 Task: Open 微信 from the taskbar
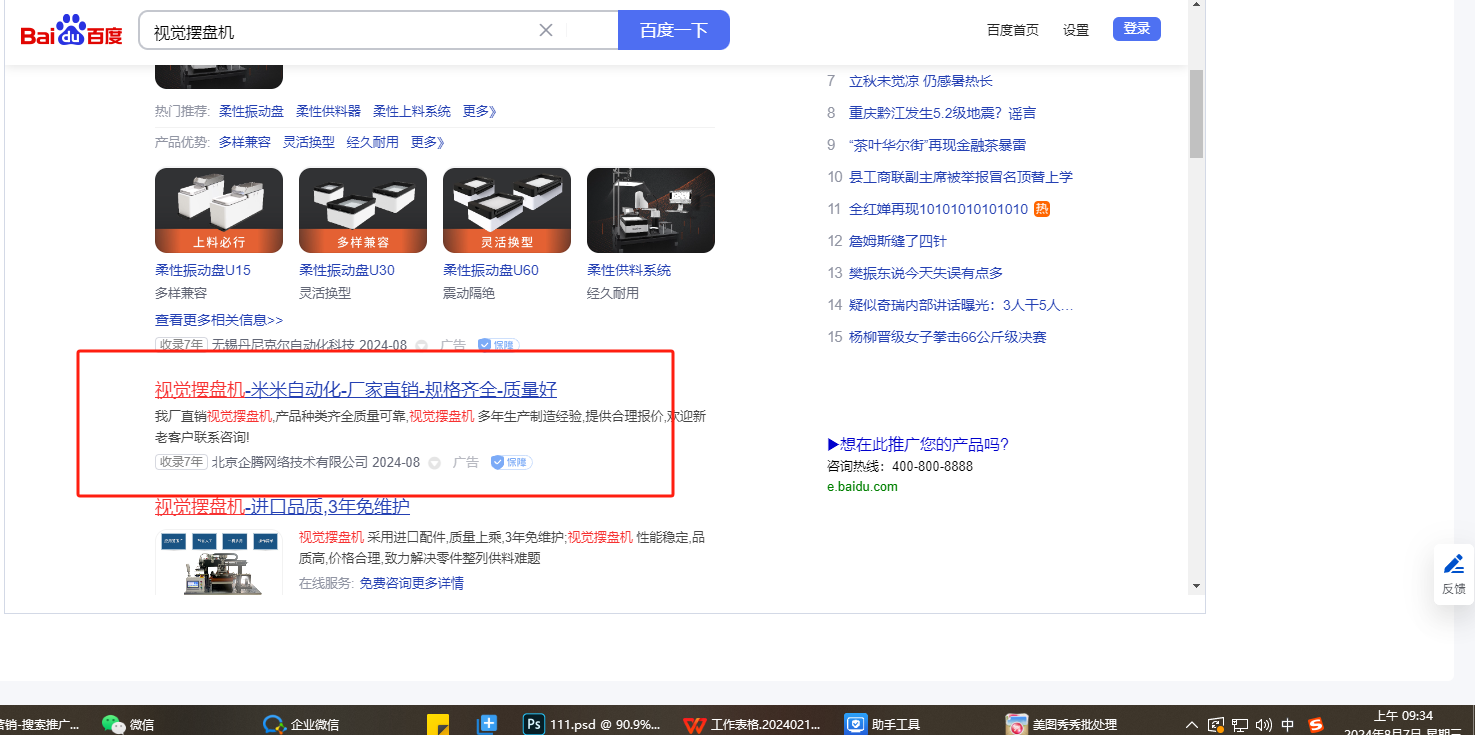128,724
